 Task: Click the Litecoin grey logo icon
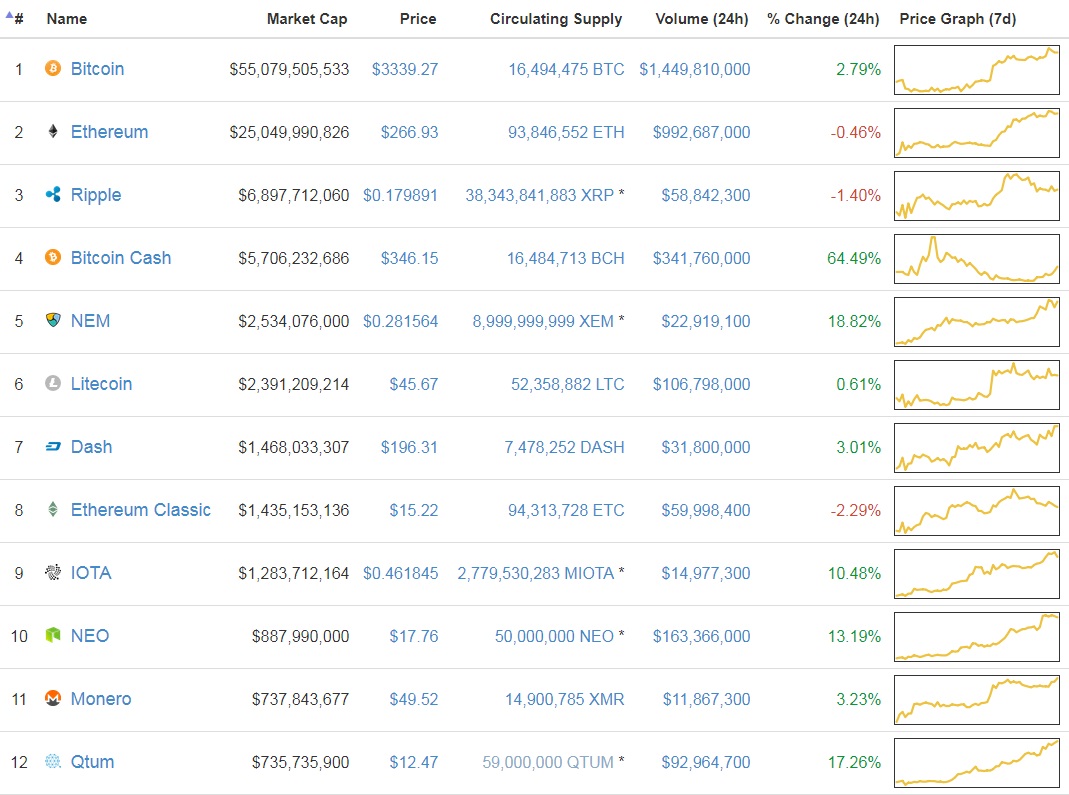point(52,383)
